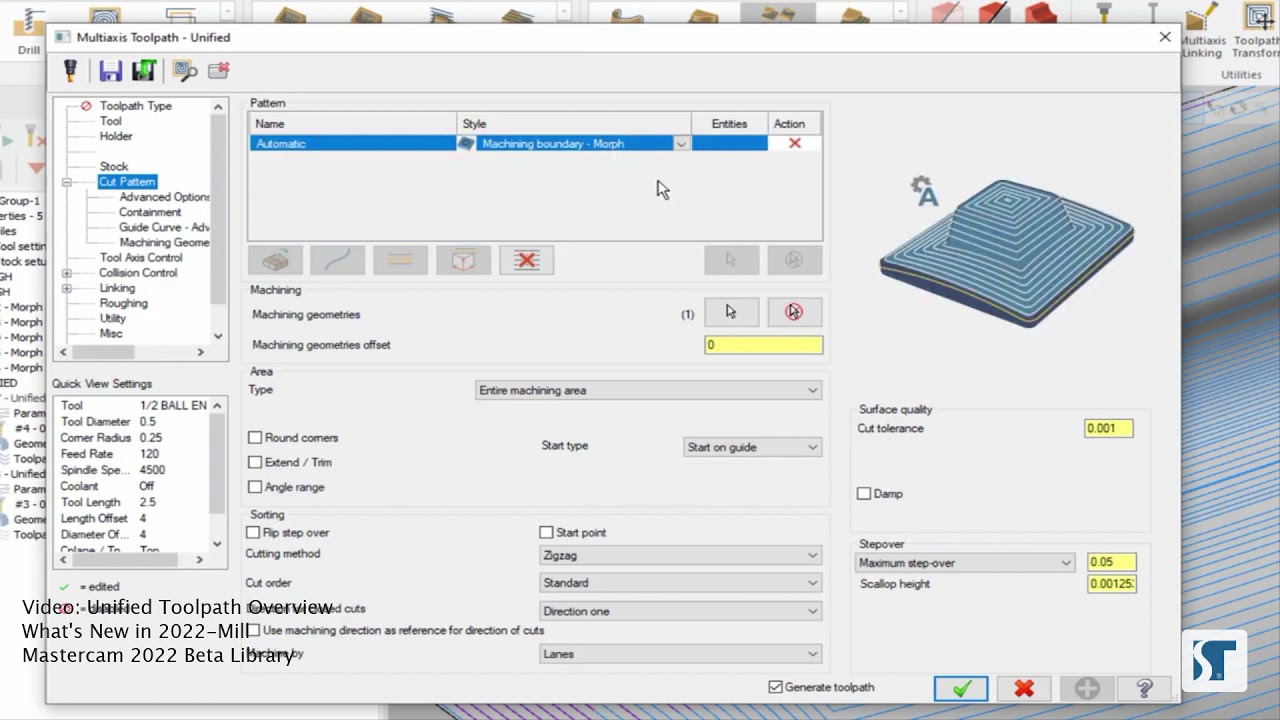Viewport: 1280px width, 720px height.
Task: Enable the Extend / Trim checkbox
Action: pyautogui.click(x=255, y=462)
